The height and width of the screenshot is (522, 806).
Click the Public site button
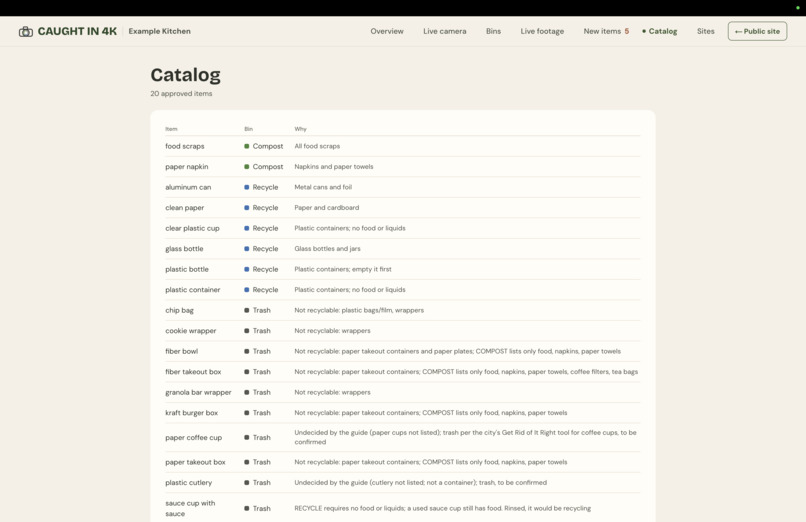[757, 31]
